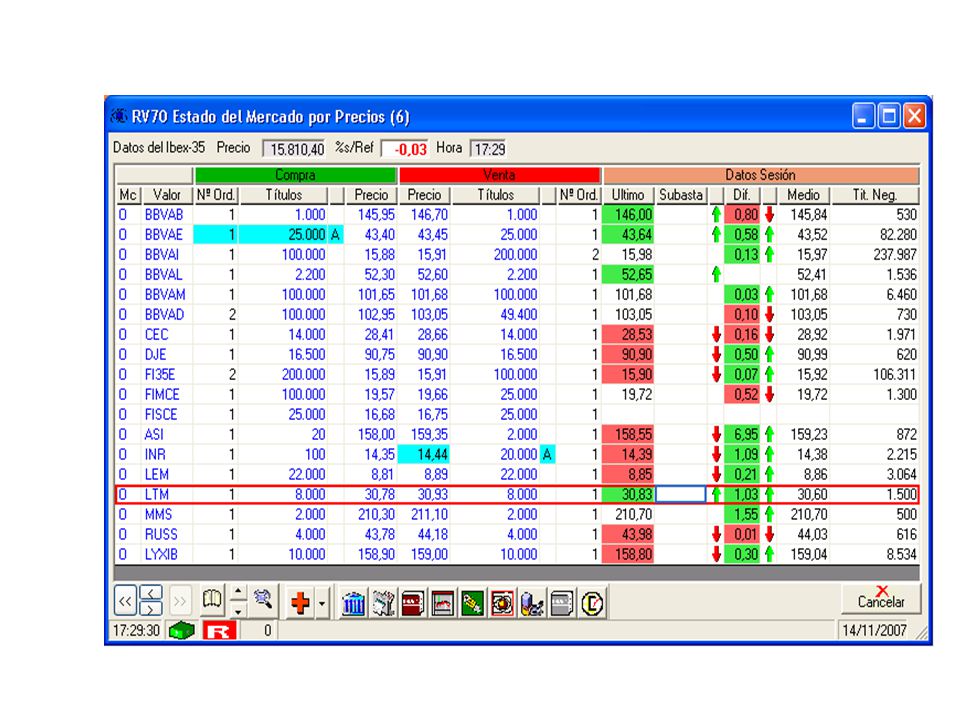Click the torn paper sheets icon

383,604
